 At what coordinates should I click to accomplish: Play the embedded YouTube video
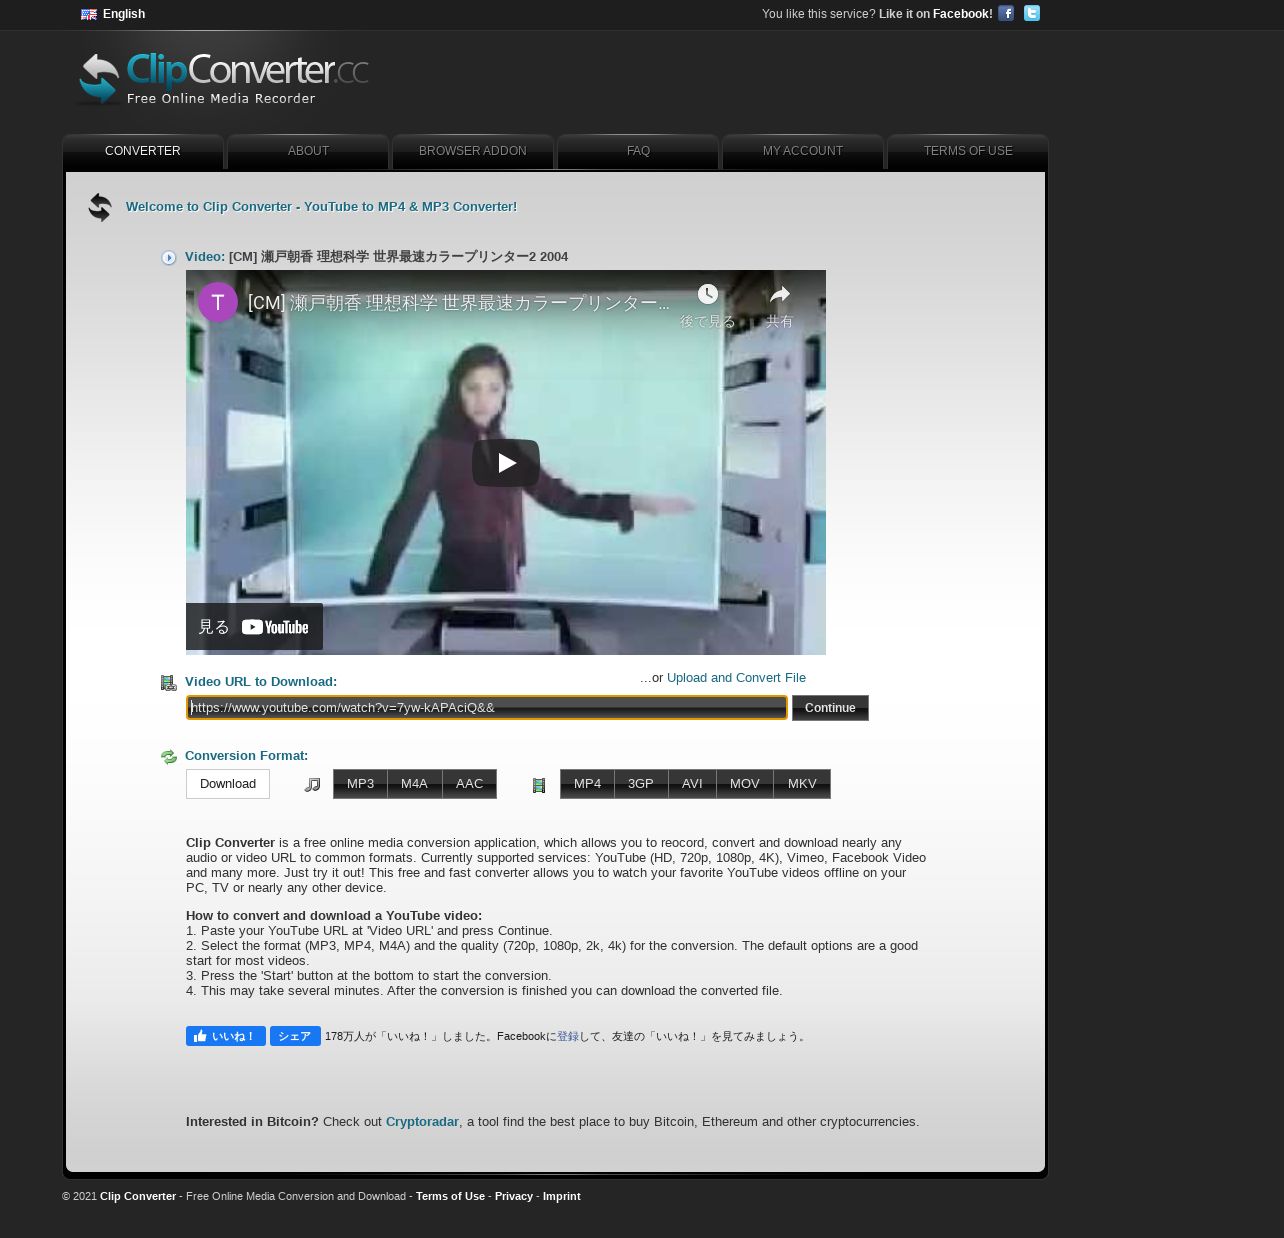pyautogui.click(x=506, y=463)
